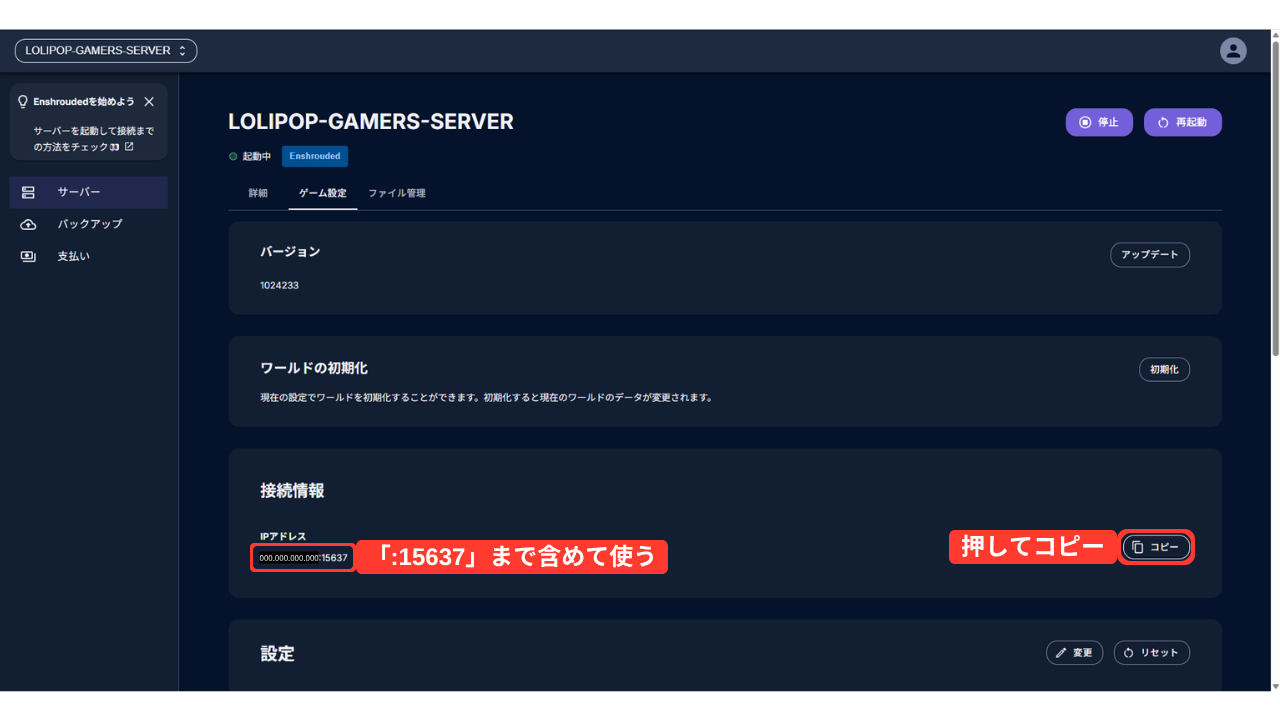Stop the server with the 停止 button
This screenshot has height=720, width=1280.
1099,122
